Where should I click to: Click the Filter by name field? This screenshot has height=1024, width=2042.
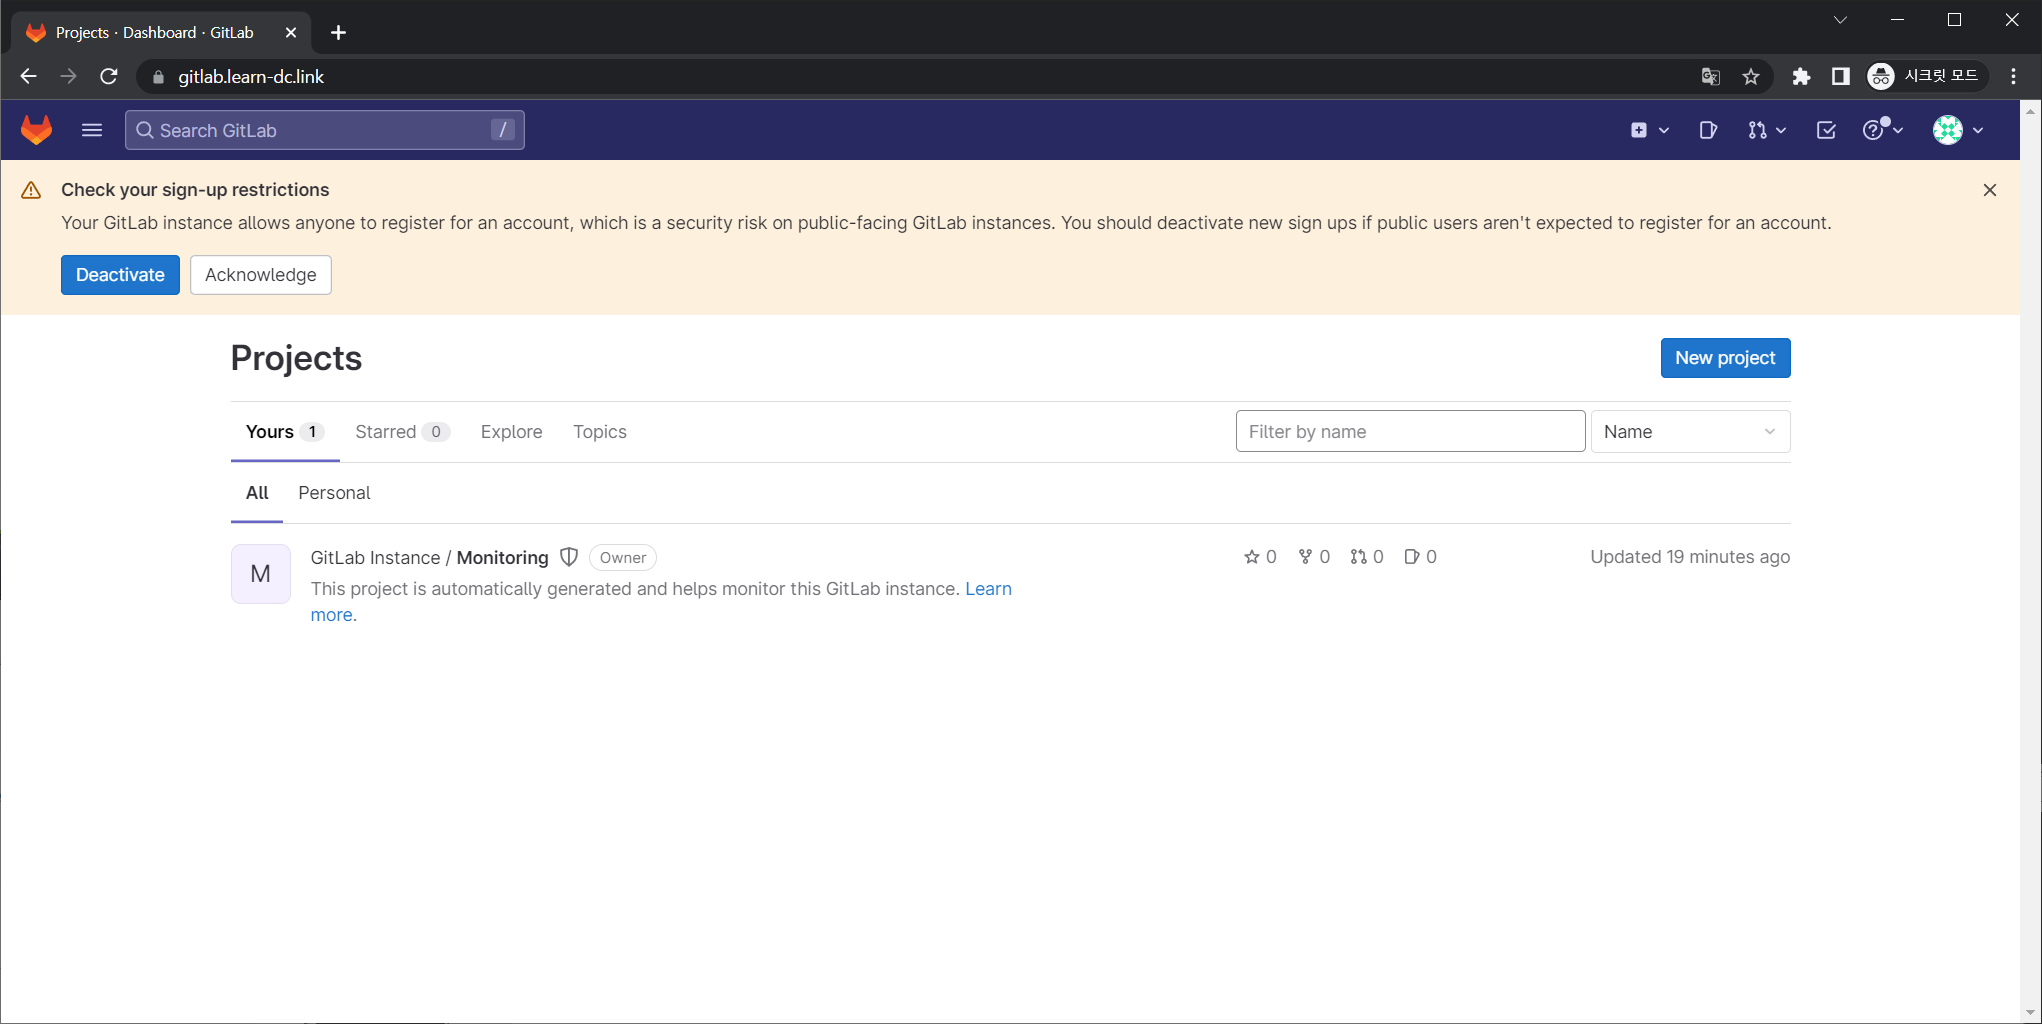(x=1409, y=432)
